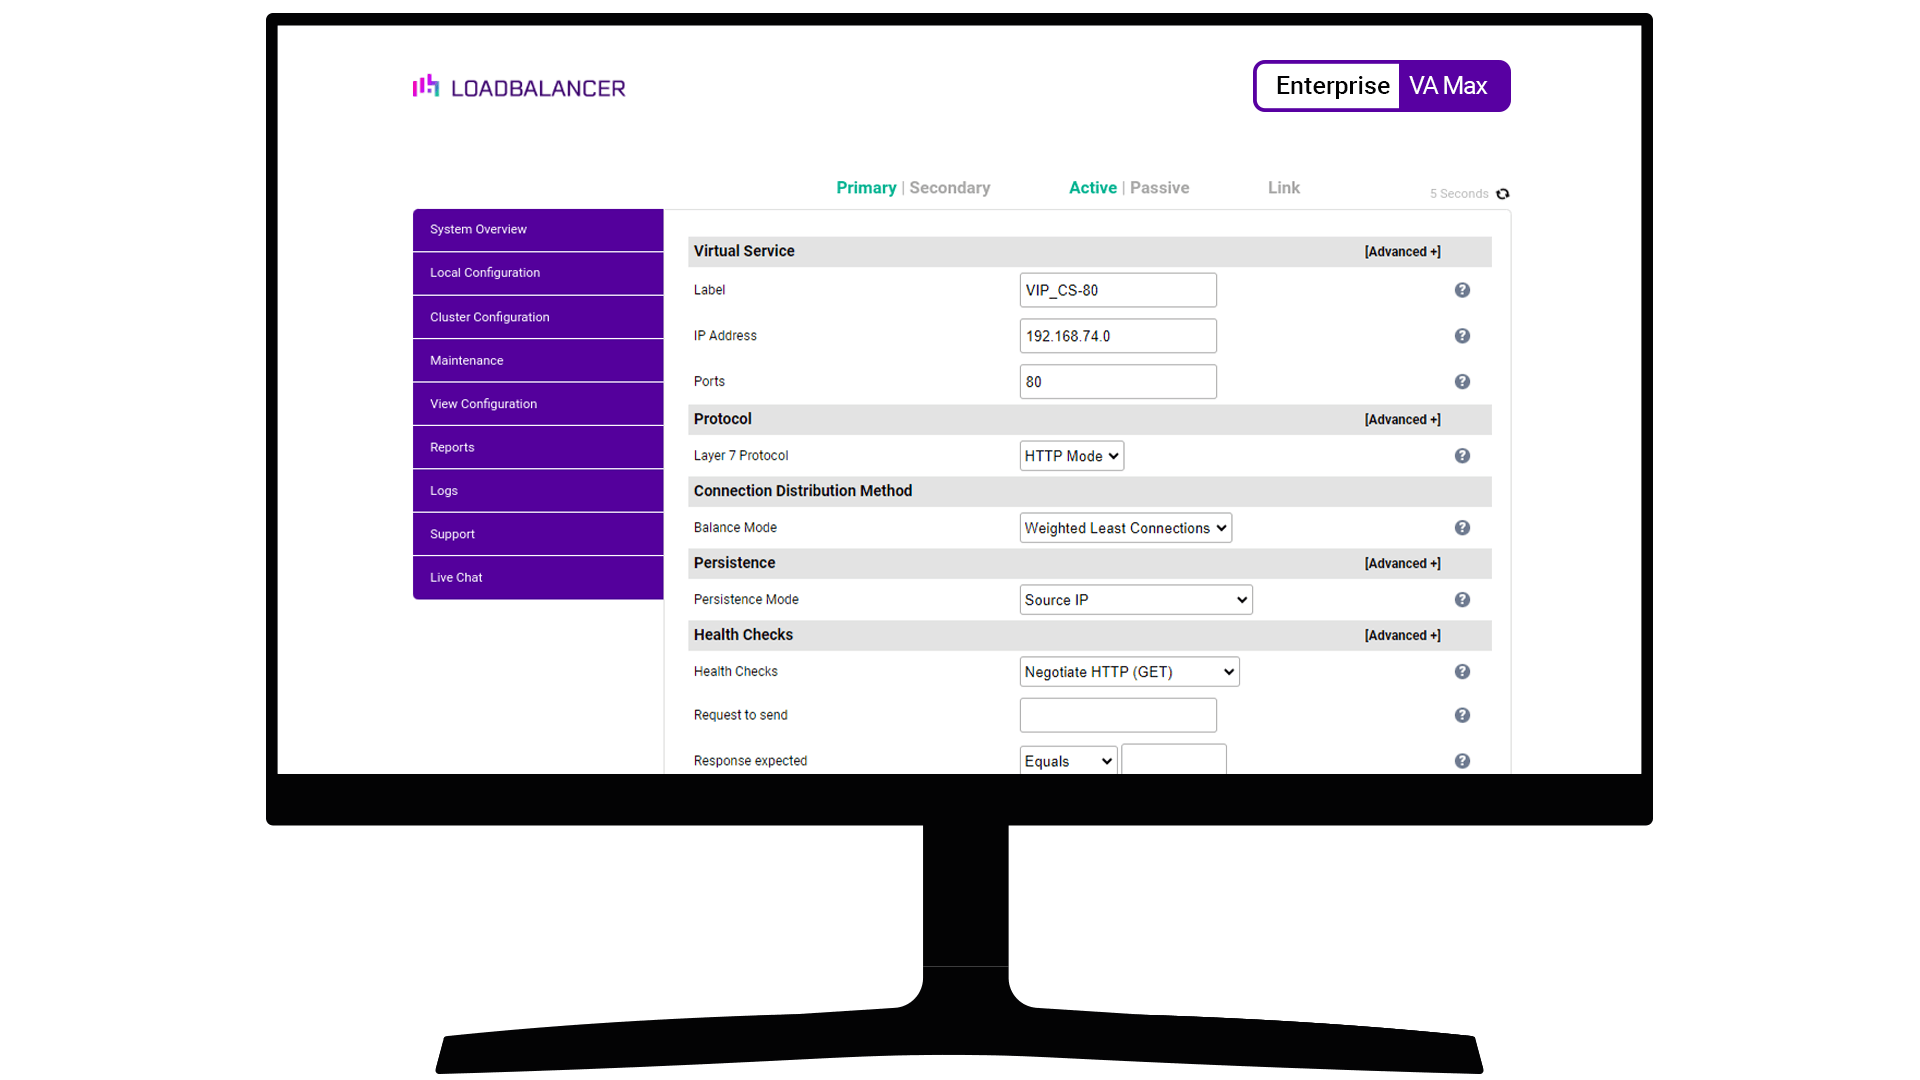
Task: Click the help icon next to Label field
Action: click(1462, 290)
